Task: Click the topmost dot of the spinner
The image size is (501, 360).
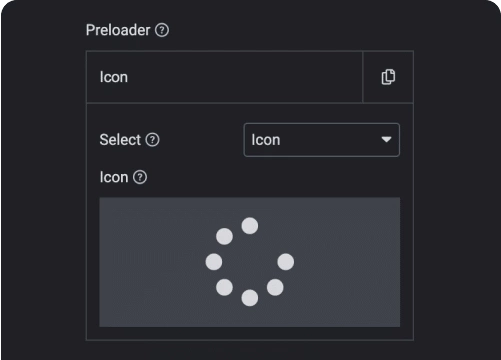Action: point(250,226)
